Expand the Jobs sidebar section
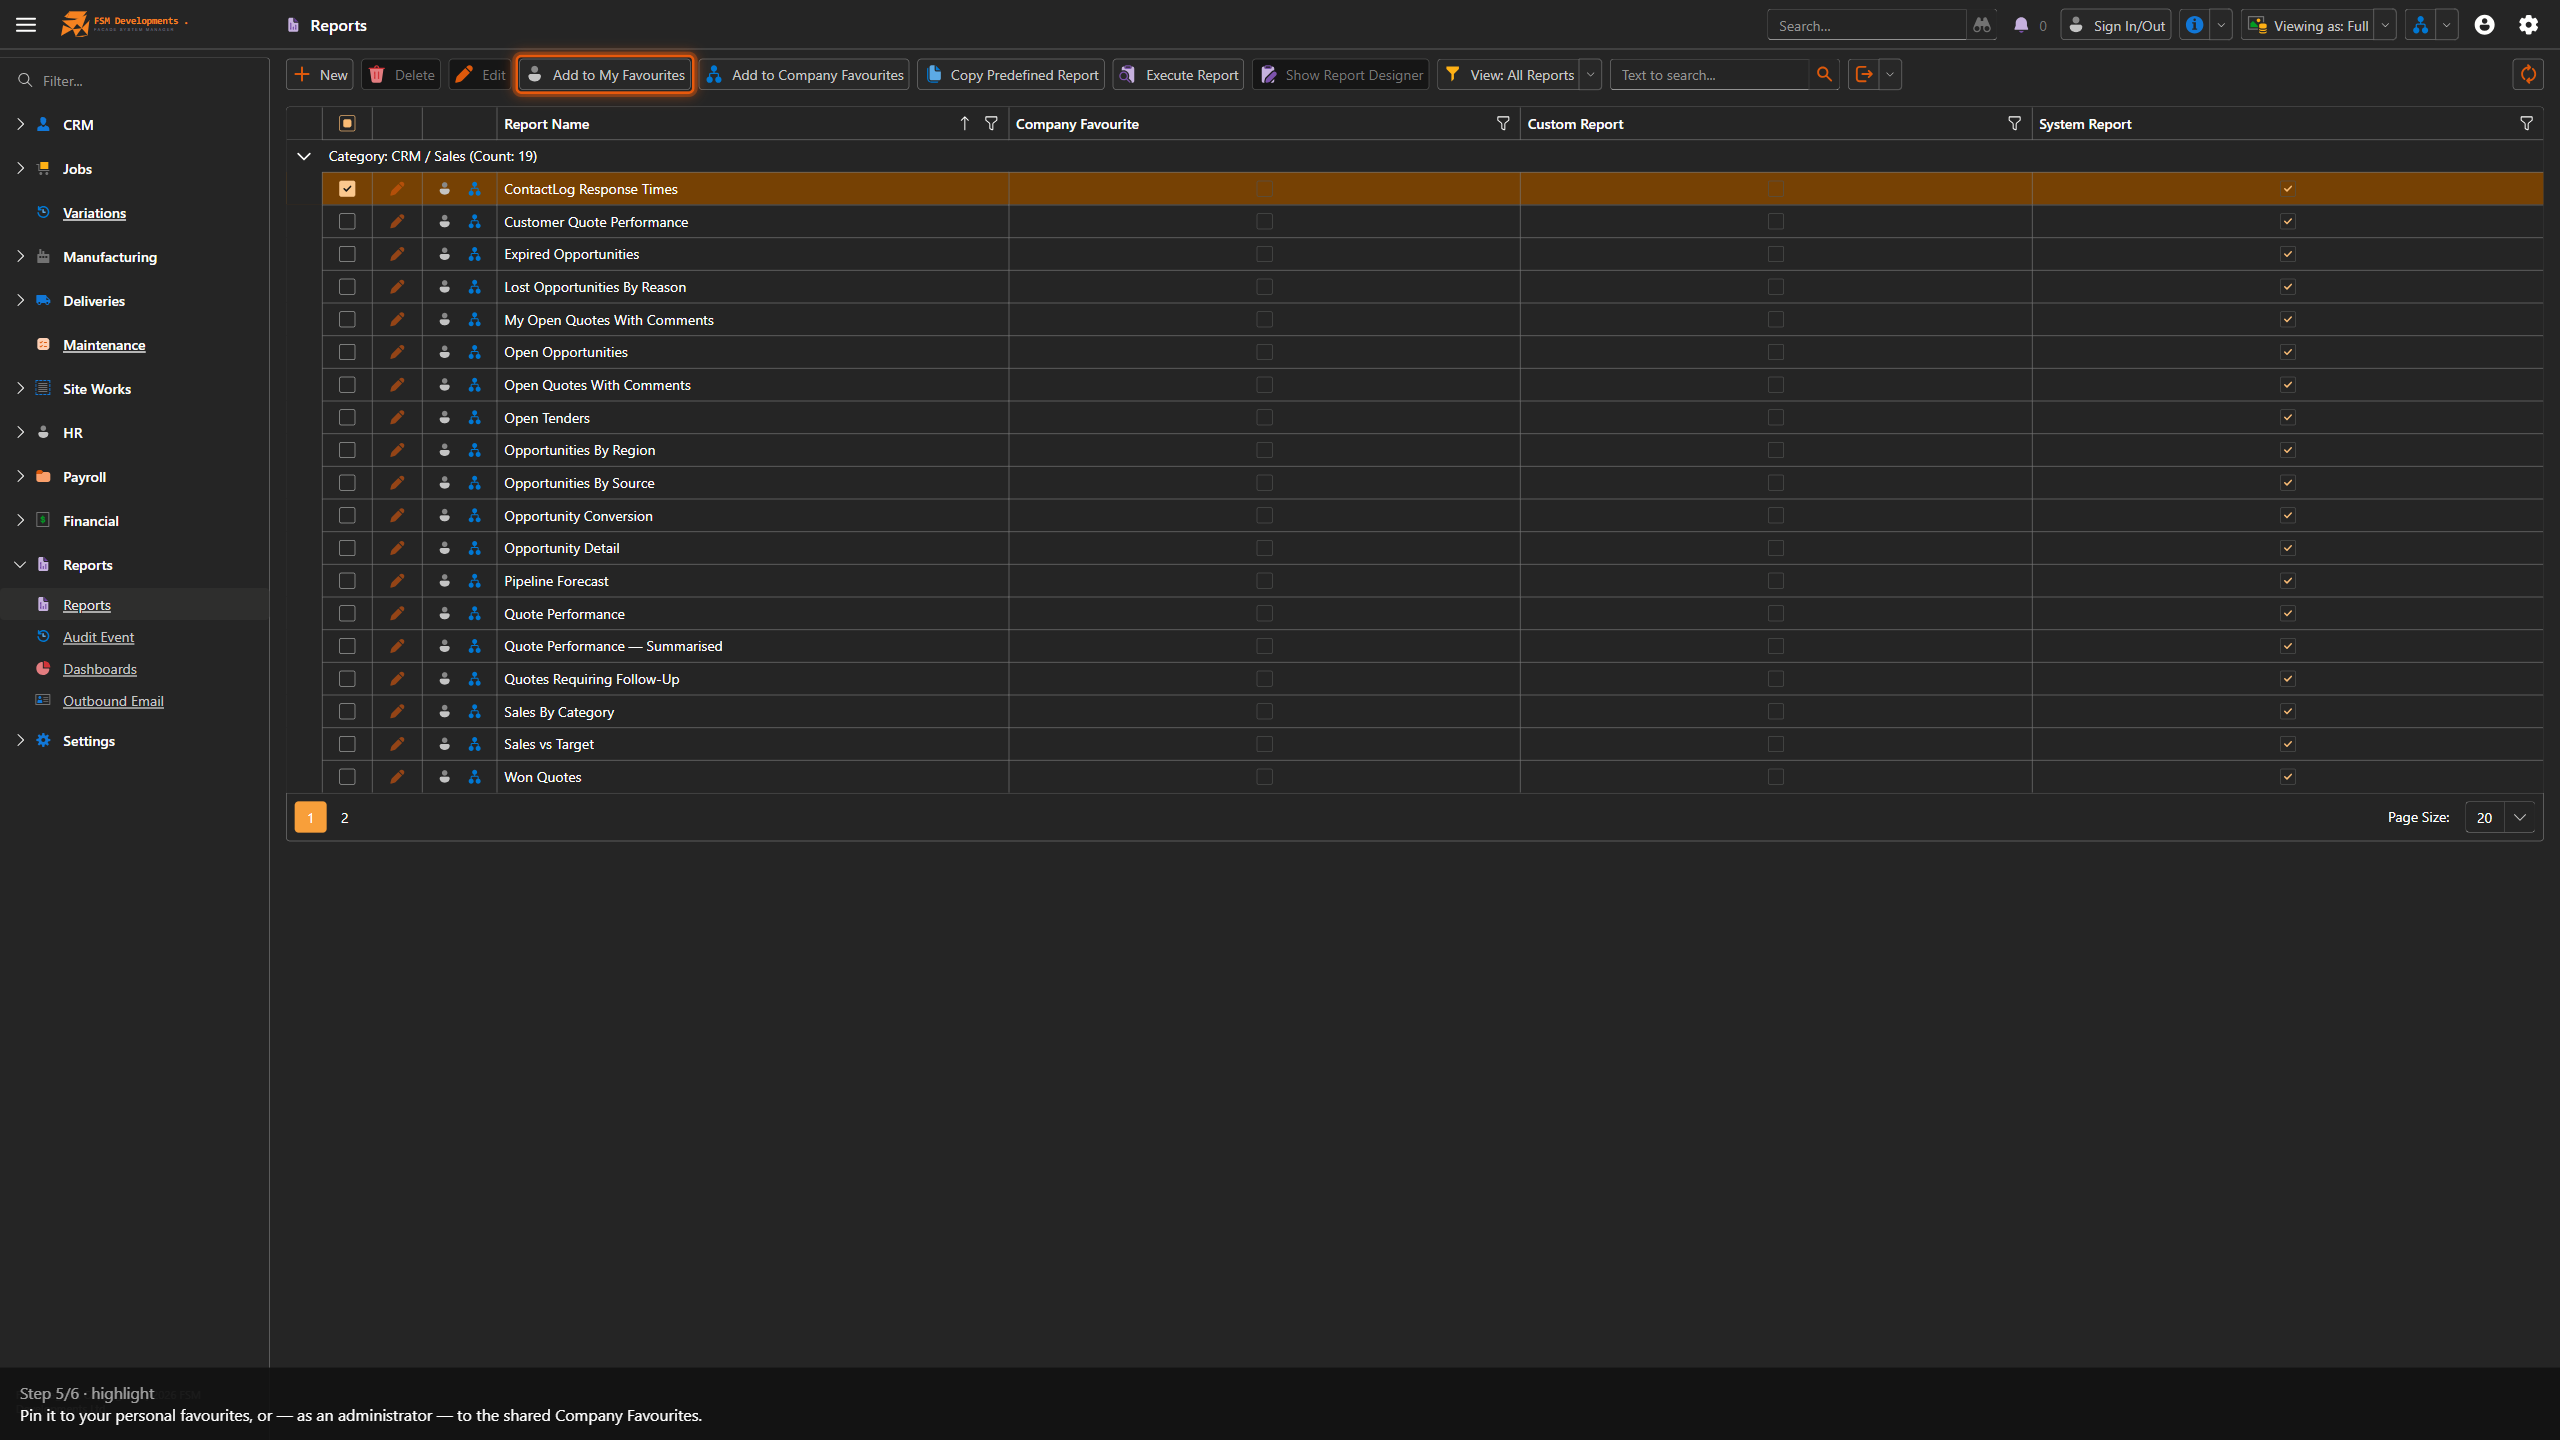Image resolution: width=2560 pixels, height=1440 pixels. pos(20,168)
